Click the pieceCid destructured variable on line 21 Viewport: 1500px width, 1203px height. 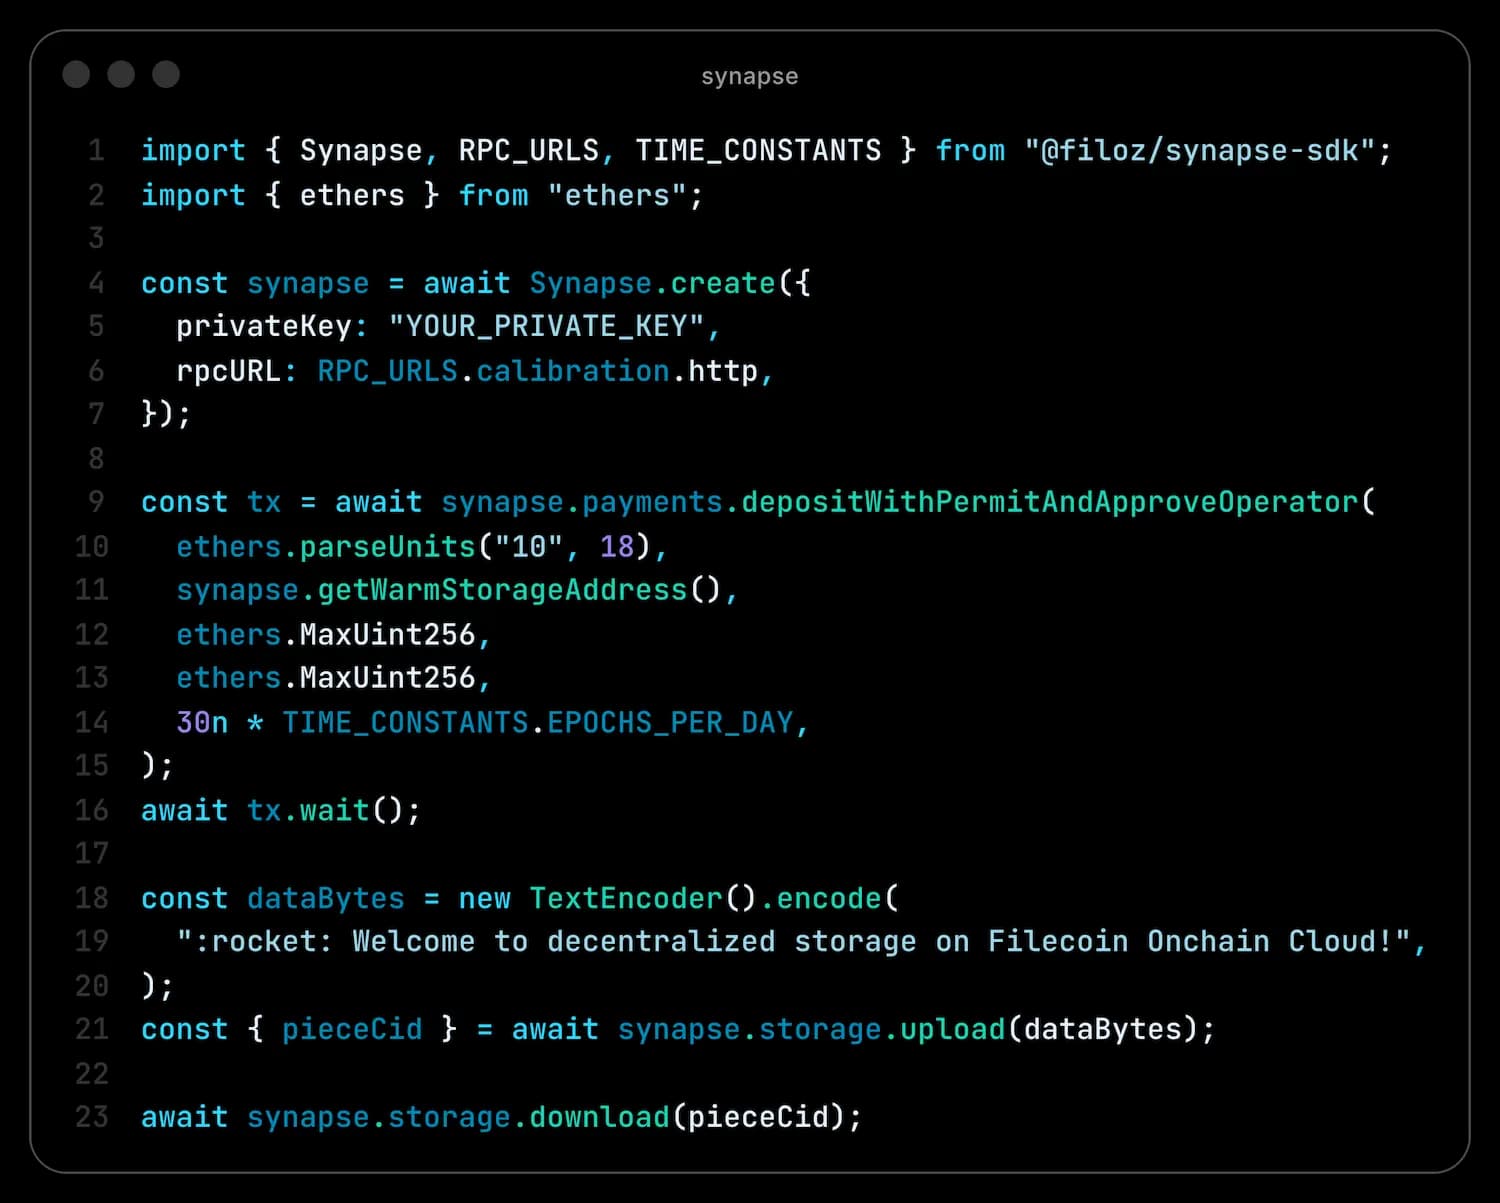click(x=352, y=1028)
